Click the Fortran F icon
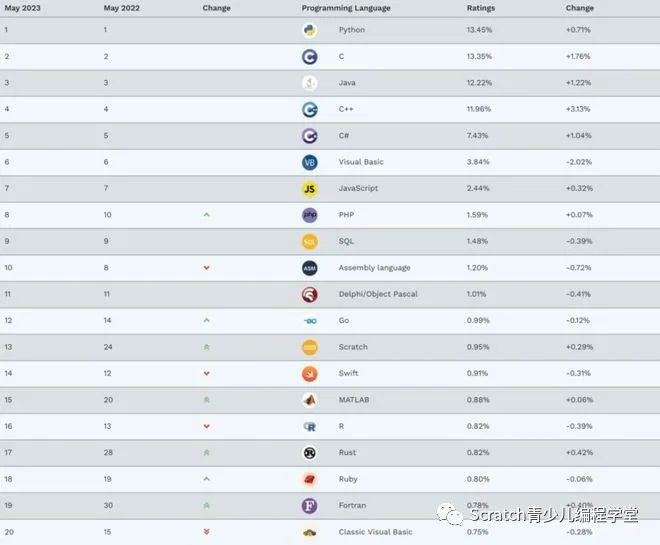The image size is (660, 545). (310, 506)
